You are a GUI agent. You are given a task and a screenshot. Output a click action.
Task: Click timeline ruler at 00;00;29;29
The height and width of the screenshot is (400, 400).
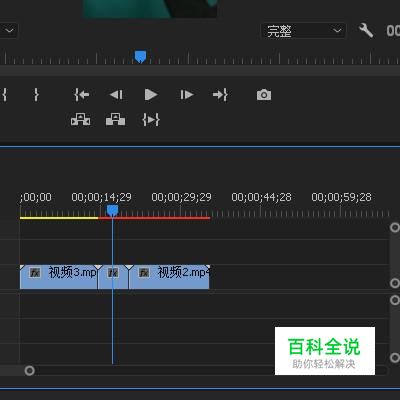click(181, 197)
